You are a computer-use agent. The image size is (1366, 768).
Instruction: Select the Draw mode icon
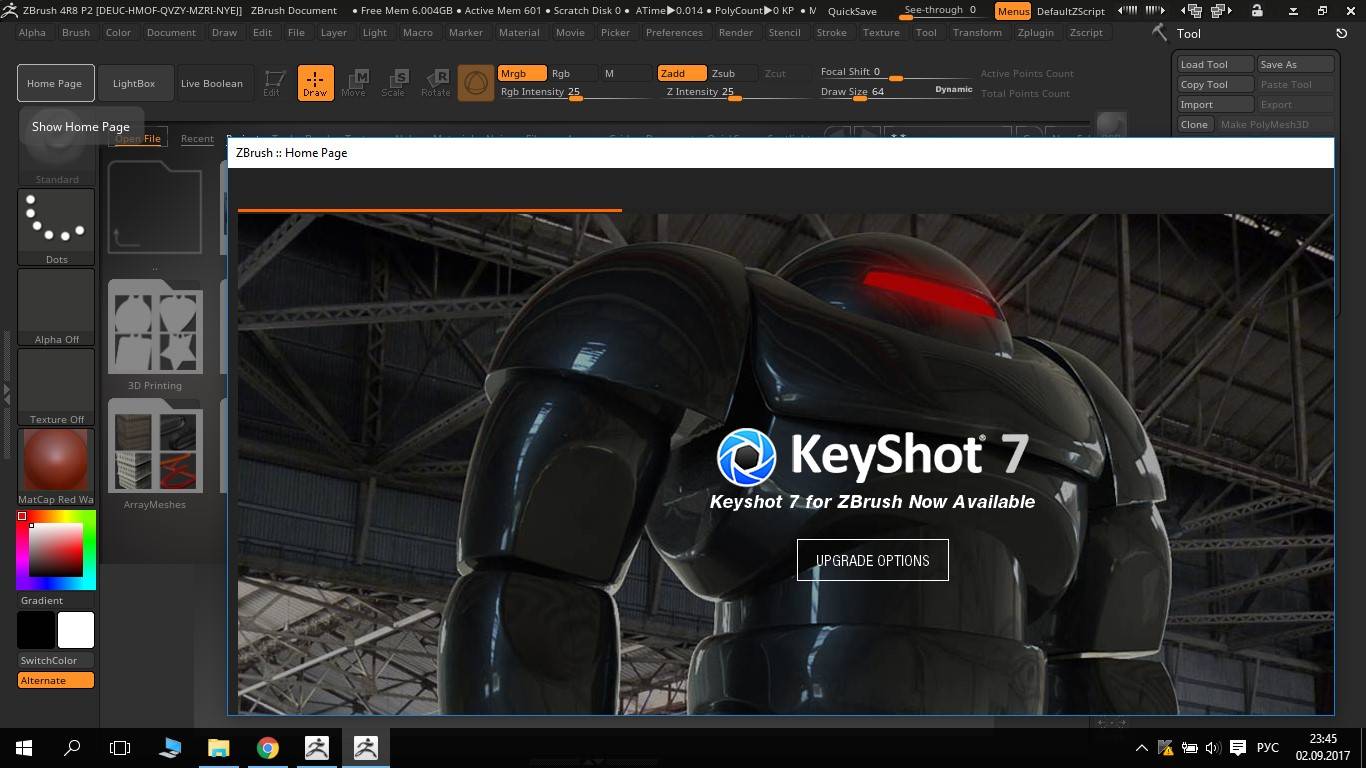[x=315, y=83]
